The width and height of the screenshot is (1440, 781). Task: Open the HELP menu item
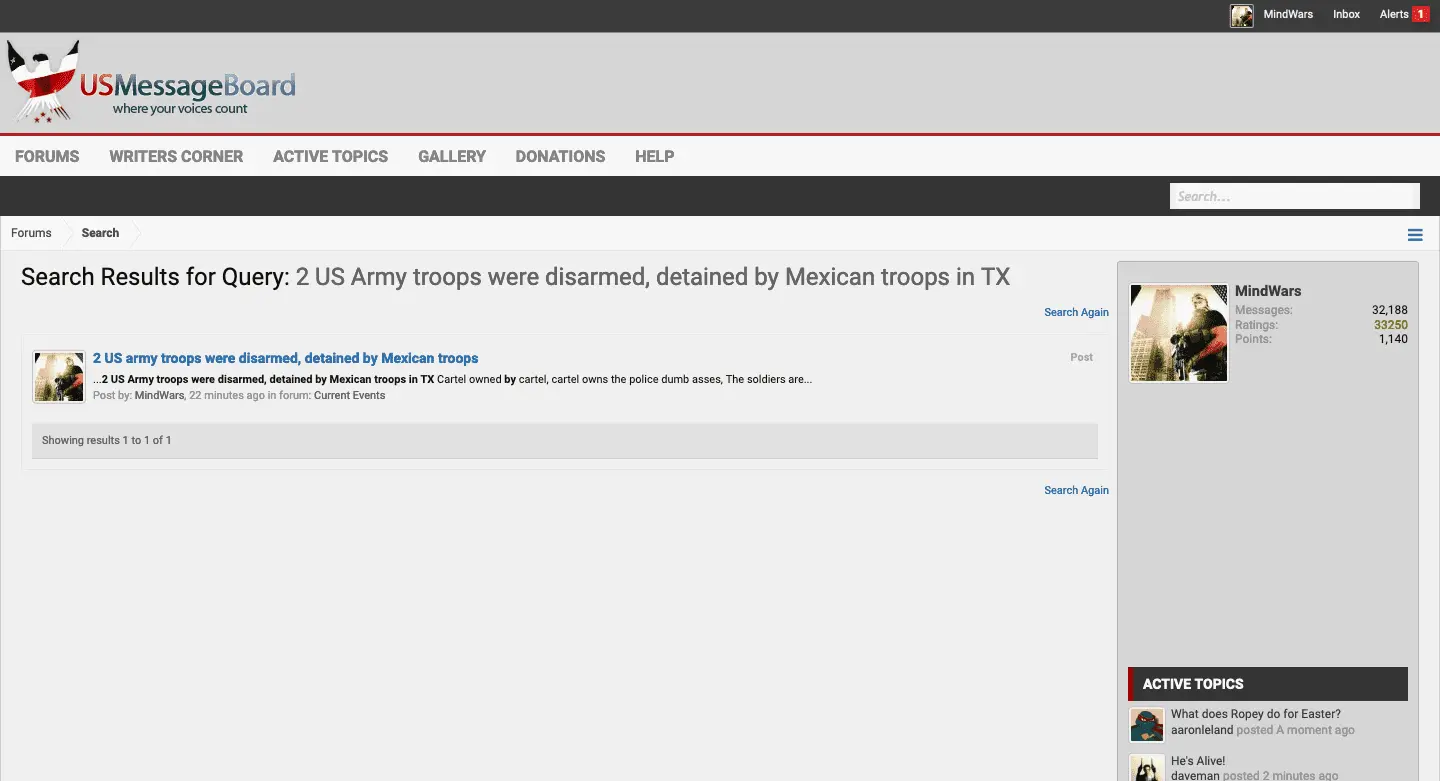(654, 156)
